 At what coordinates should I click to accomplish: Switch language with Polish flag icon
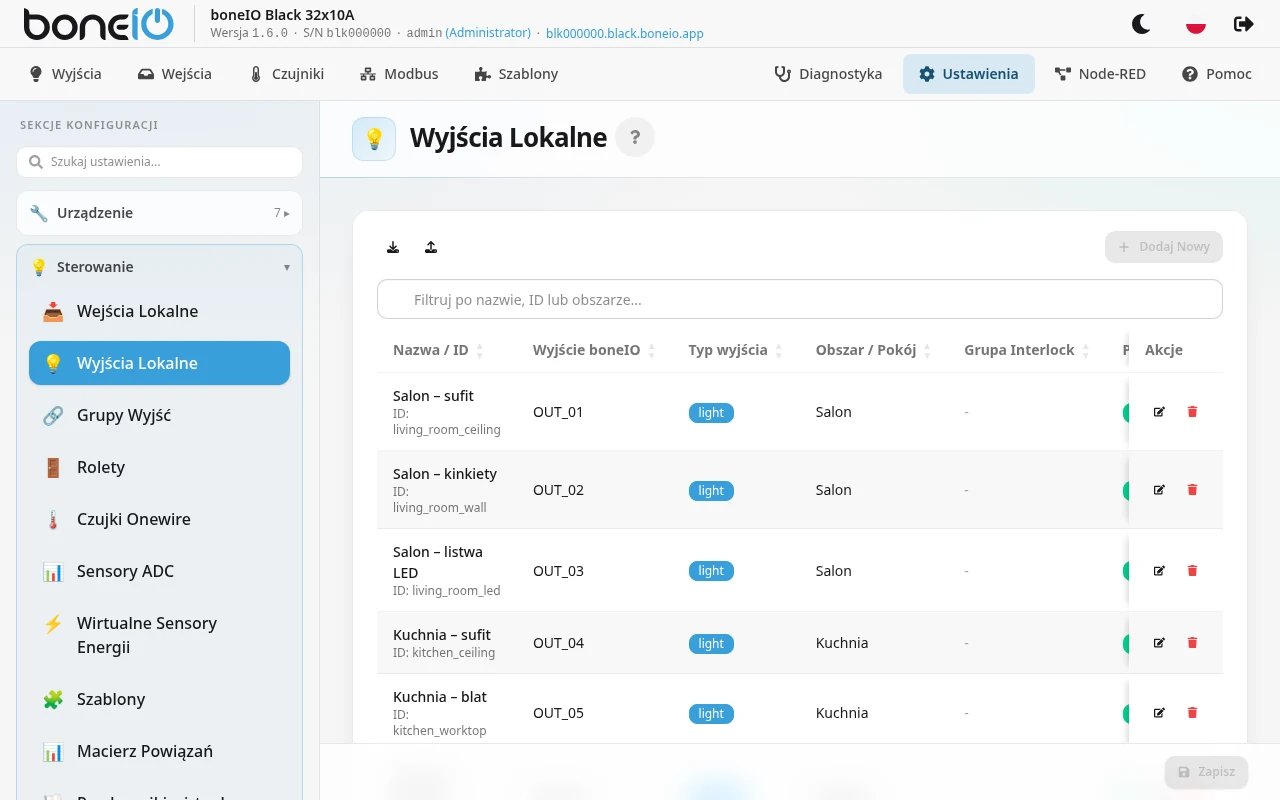click(x=1195, y=24)
